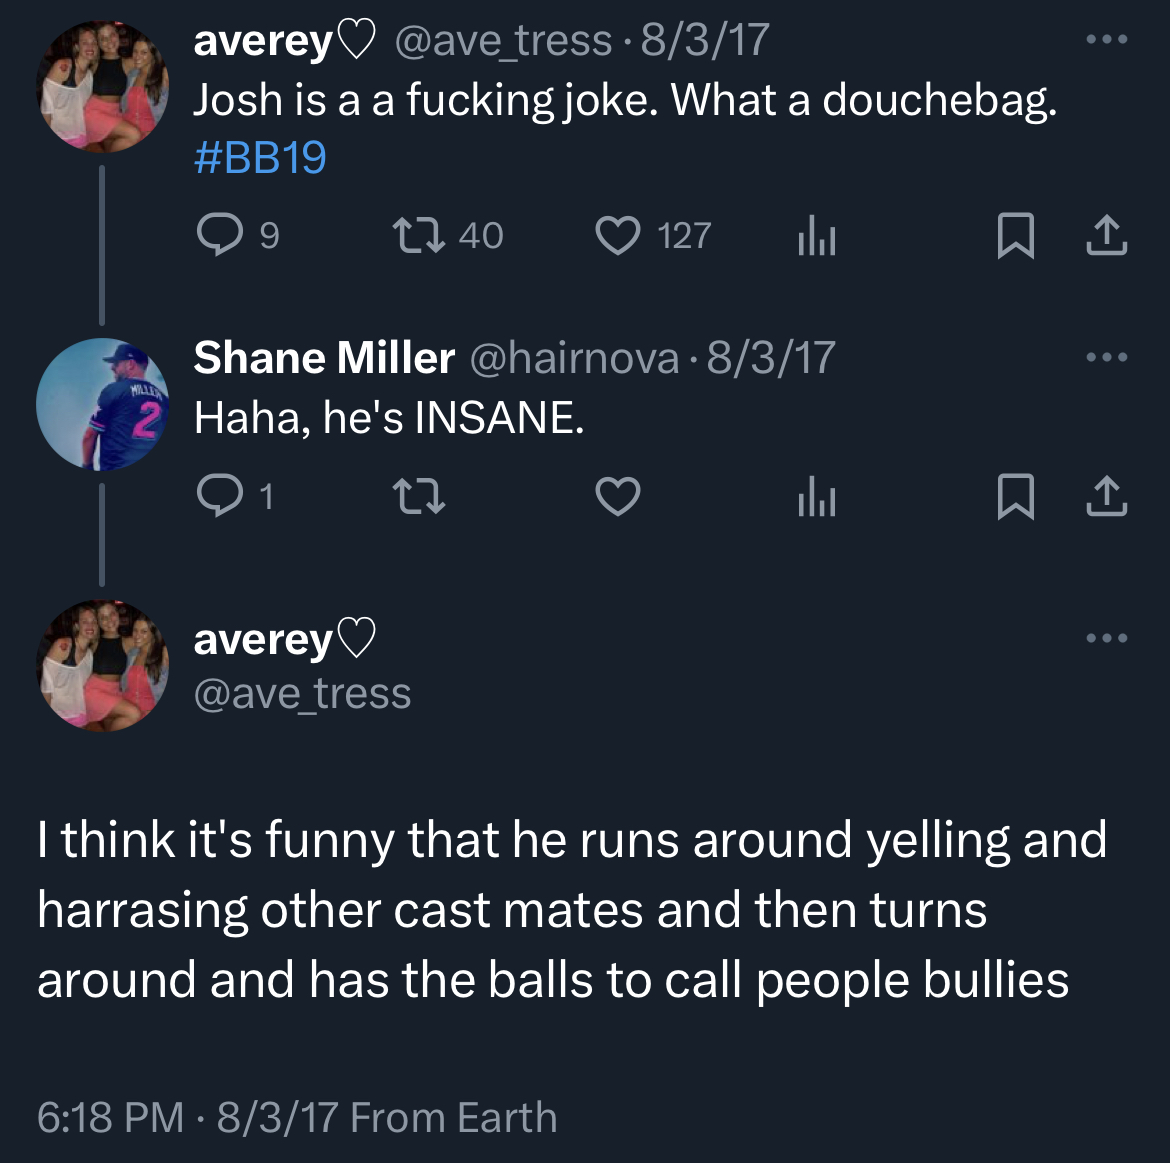Share Shane Miller's reply
The image size is (1170, 1163).
[x=1107, y=497]
